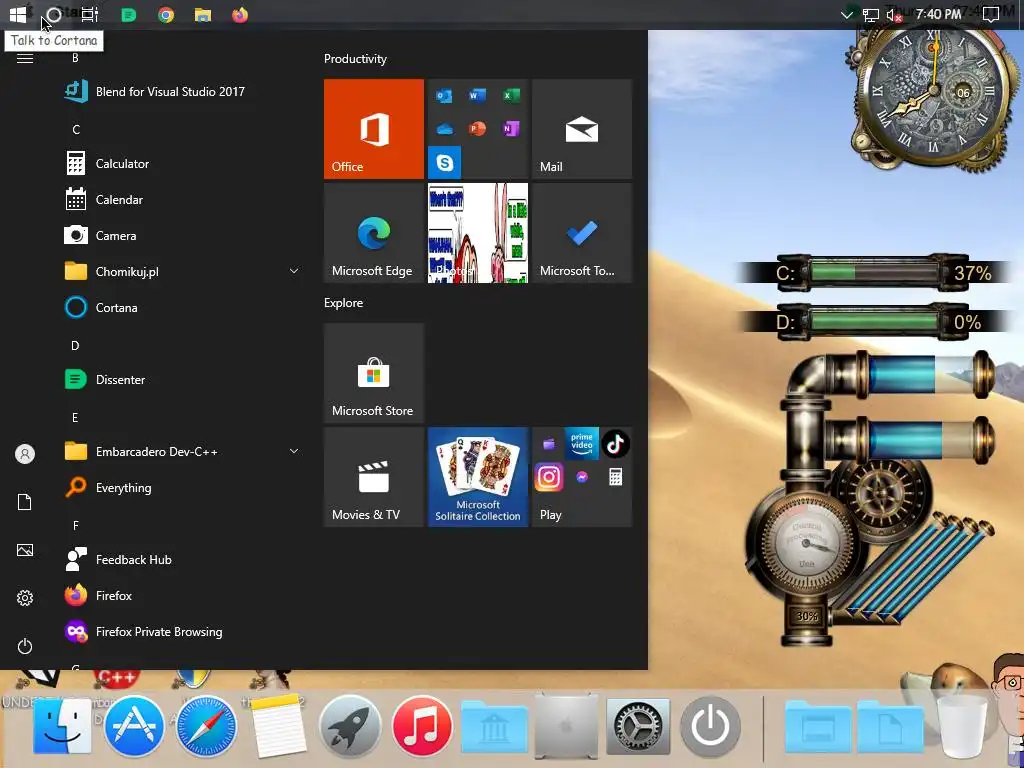Image resolution: width=1024 pixels, height=768 pixels.
Task: Launch Firefox from the taskbar
Action: click(240, 14)
